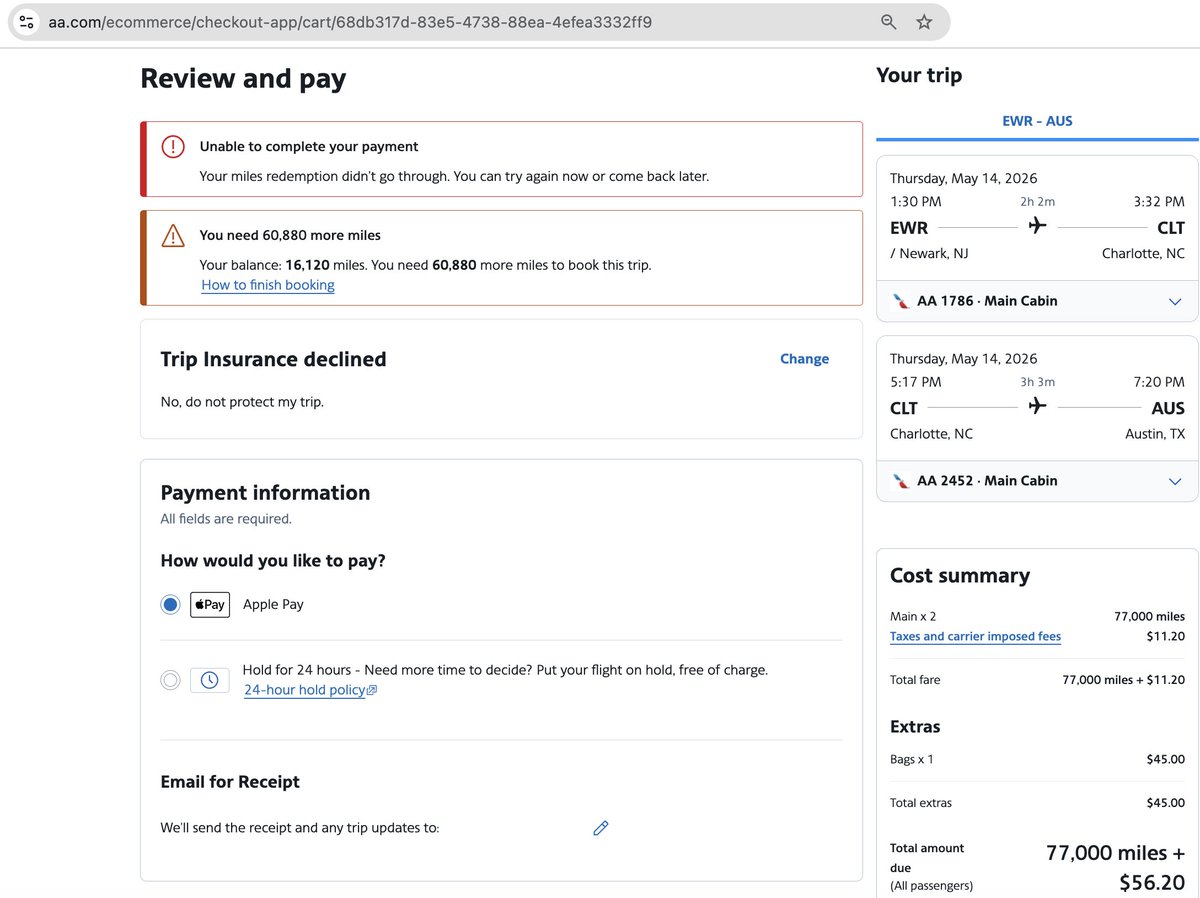This screenshot has height=898, width=1200.
Task: Click the Review and pay heading
Action: pos(243,78)
